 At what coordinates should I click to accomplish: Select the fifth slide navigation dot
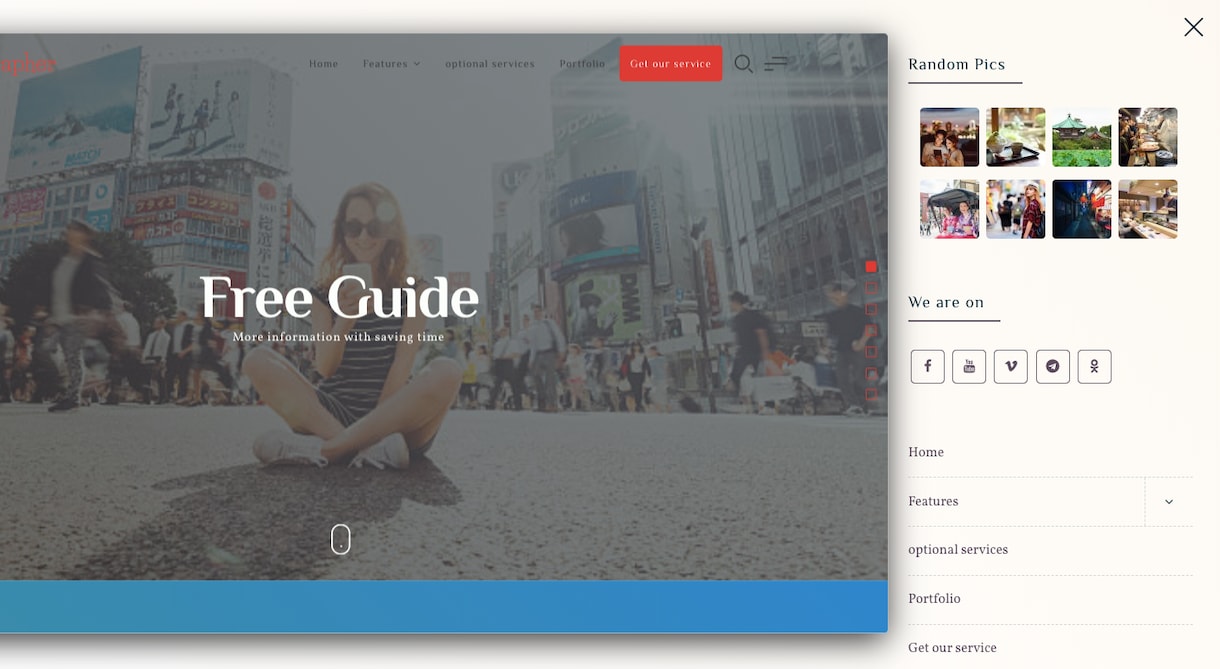(x=871, y=352)
